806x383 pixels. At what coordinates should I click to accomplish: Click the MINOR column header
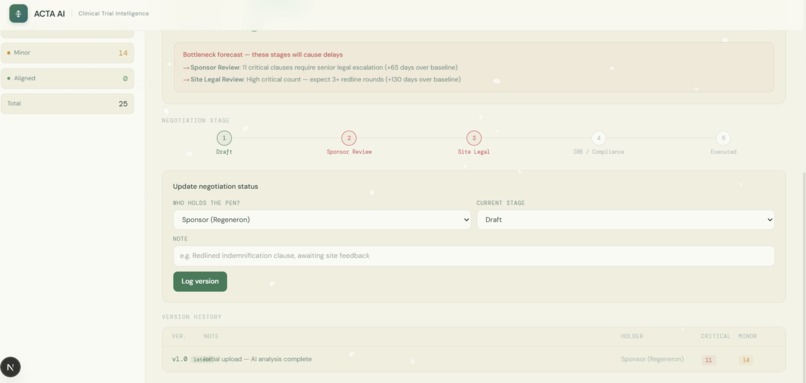(x=747, y=336)
